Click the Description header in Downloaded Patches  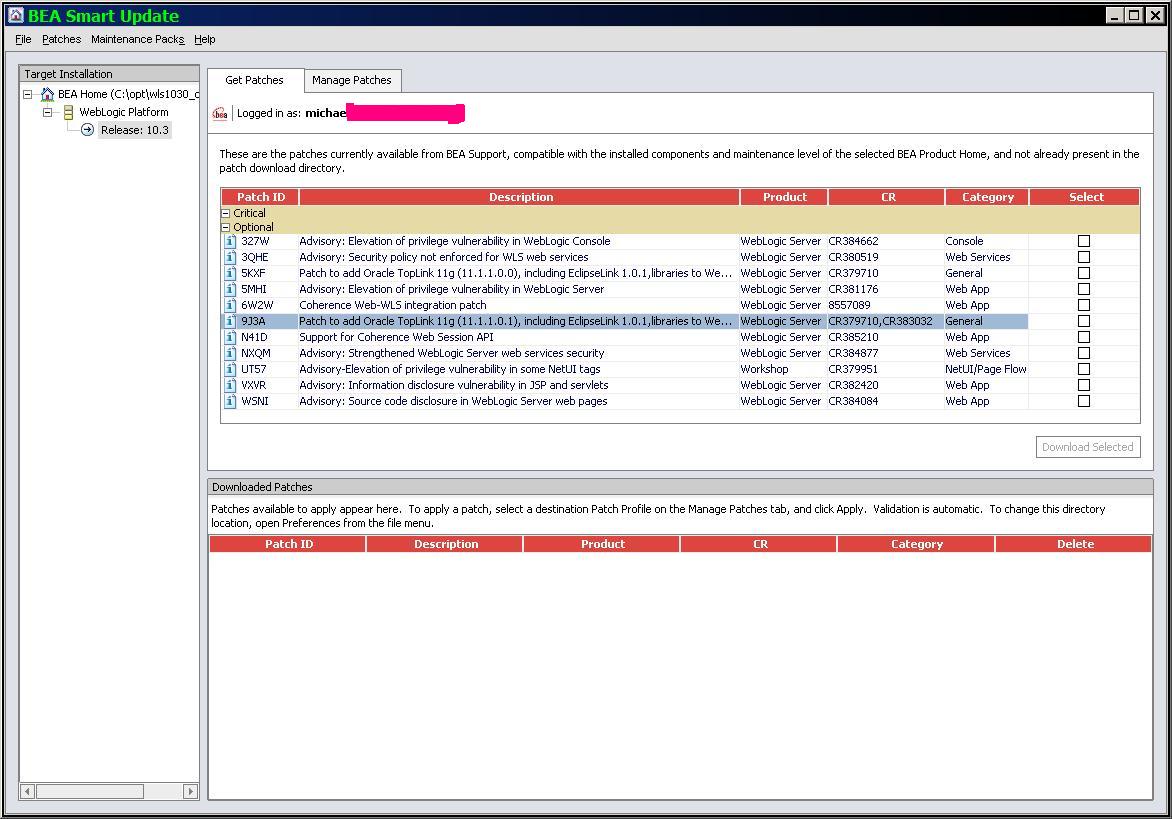445,544
